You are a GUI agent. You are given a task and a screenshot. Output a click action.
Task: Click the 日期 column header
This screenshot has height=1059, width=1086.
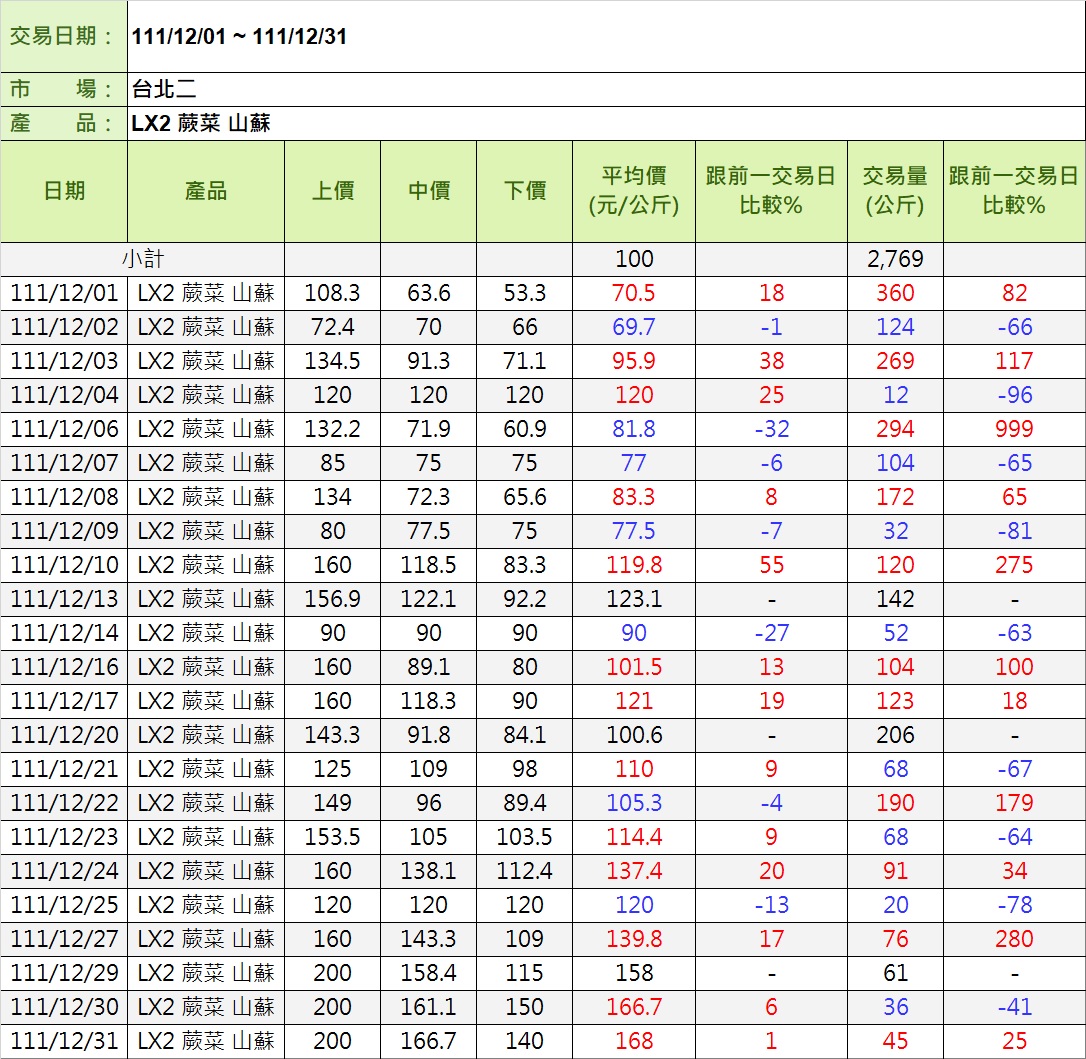pos(64,191)
